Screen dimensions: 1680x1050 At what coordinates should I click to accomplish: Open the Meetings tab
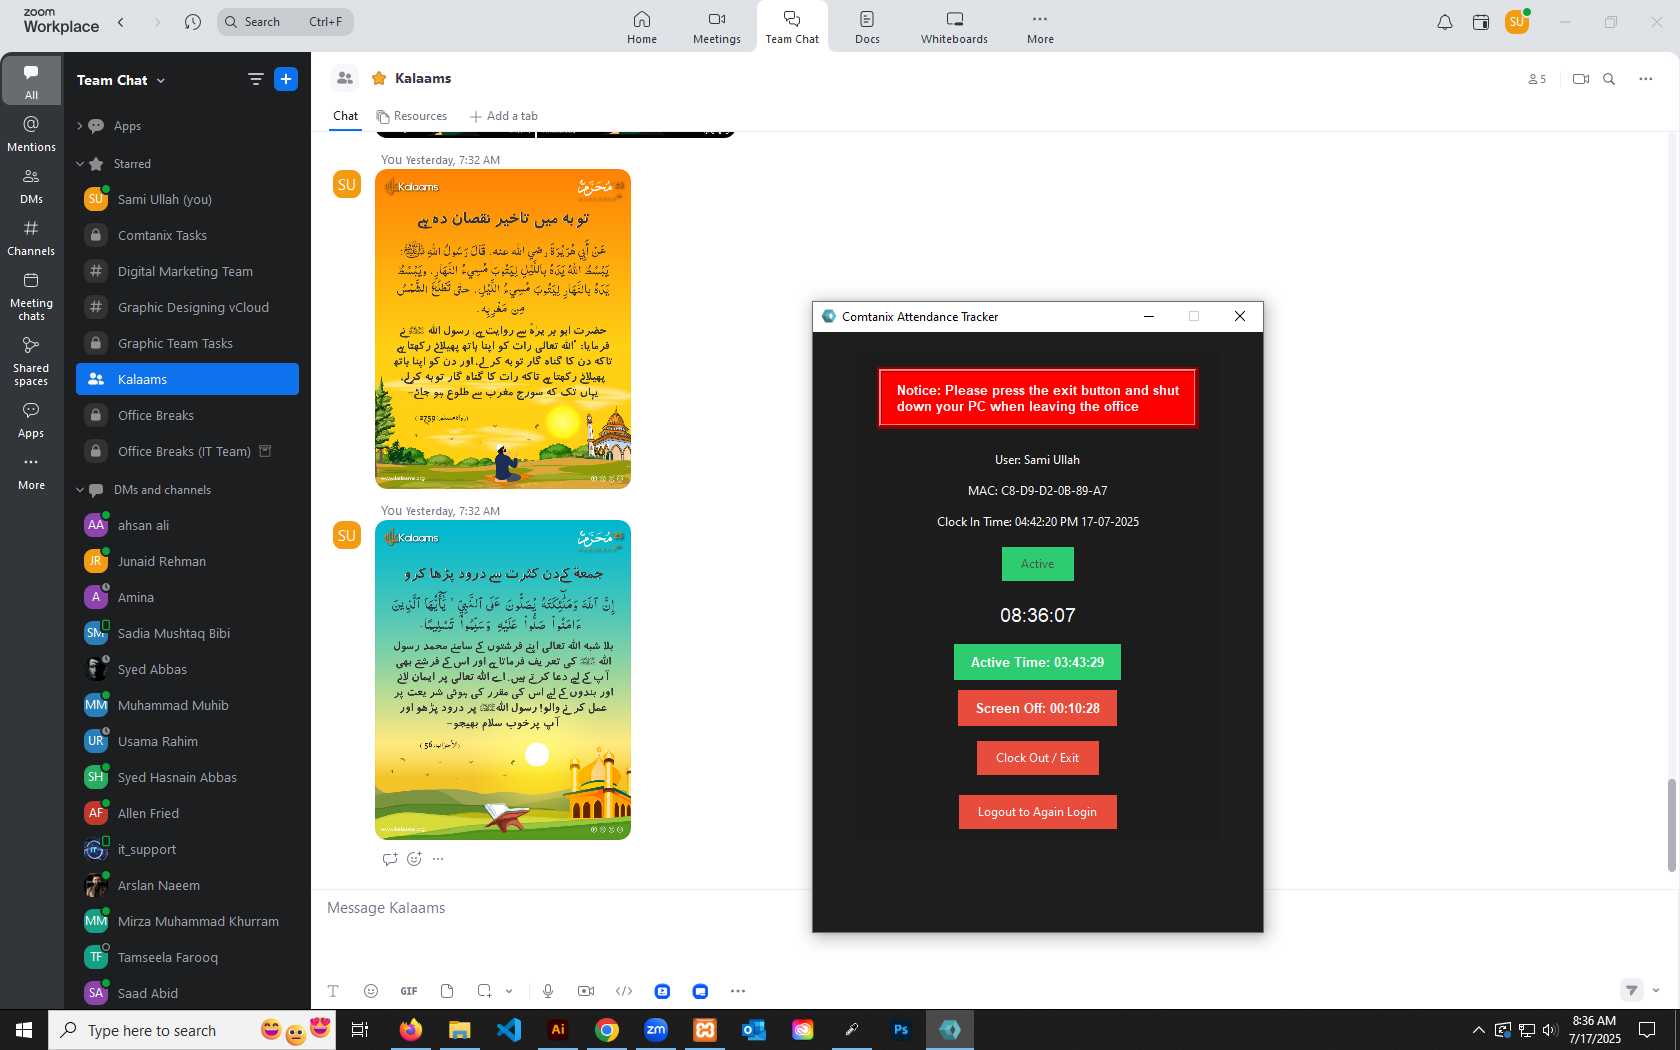[x=716, y=27]
